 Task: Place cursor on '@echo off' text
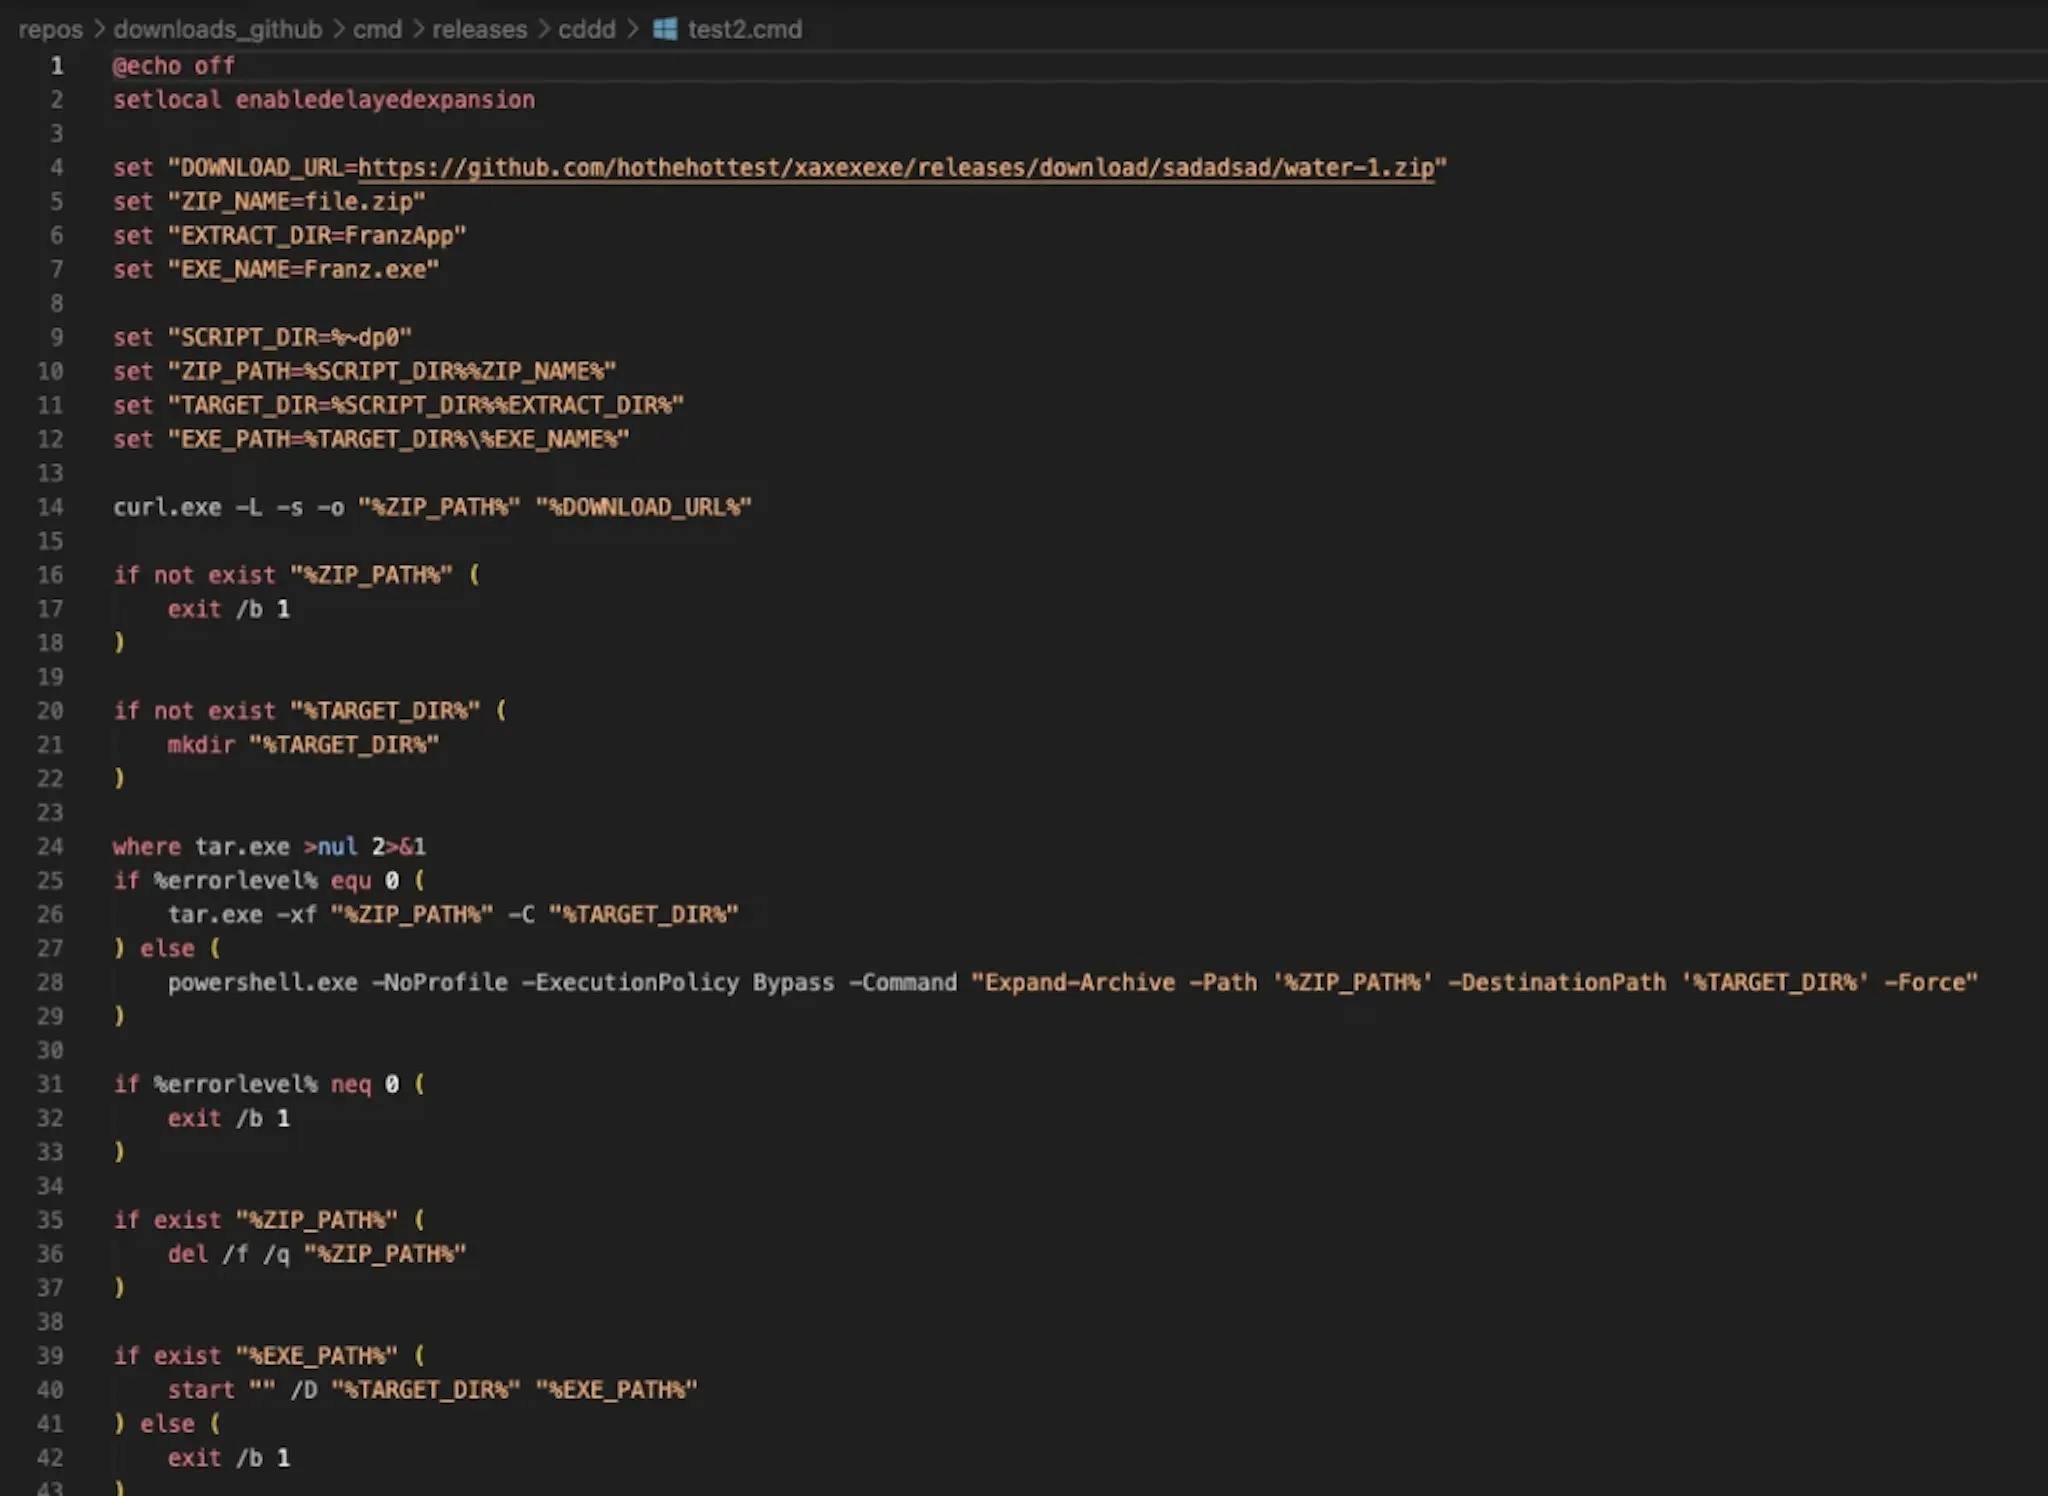point(174,66)
